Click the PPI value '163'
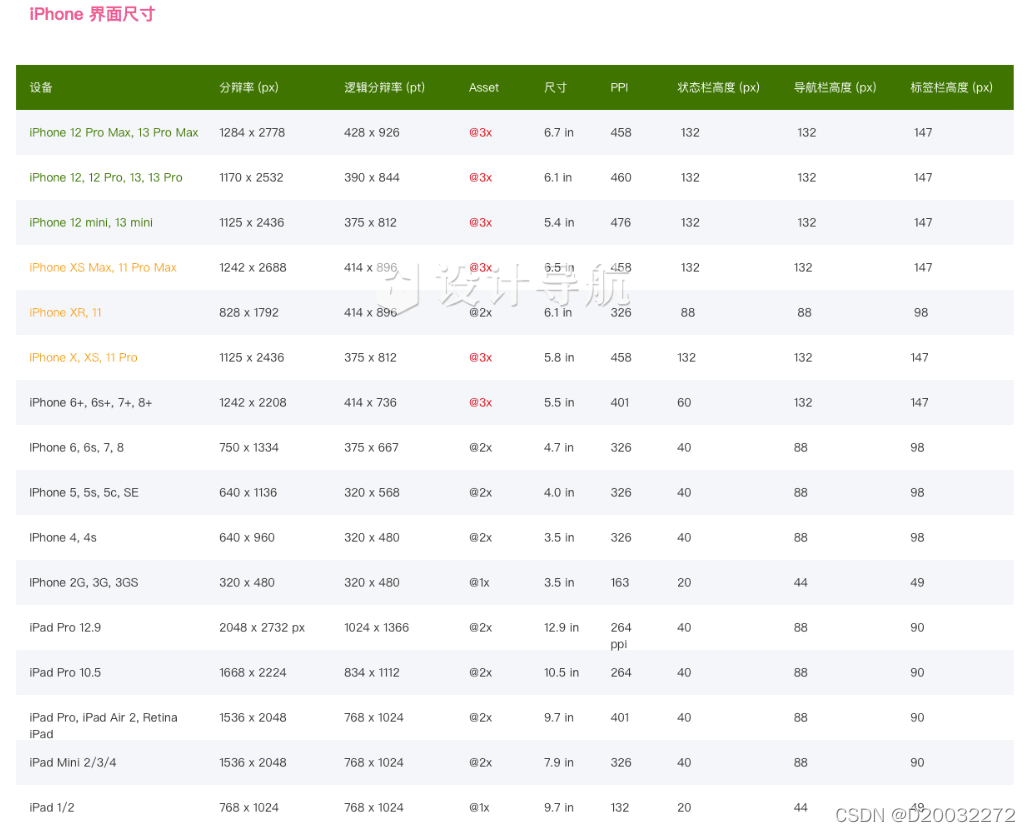Screen dimensions: 1030x832 click(619, 582)
